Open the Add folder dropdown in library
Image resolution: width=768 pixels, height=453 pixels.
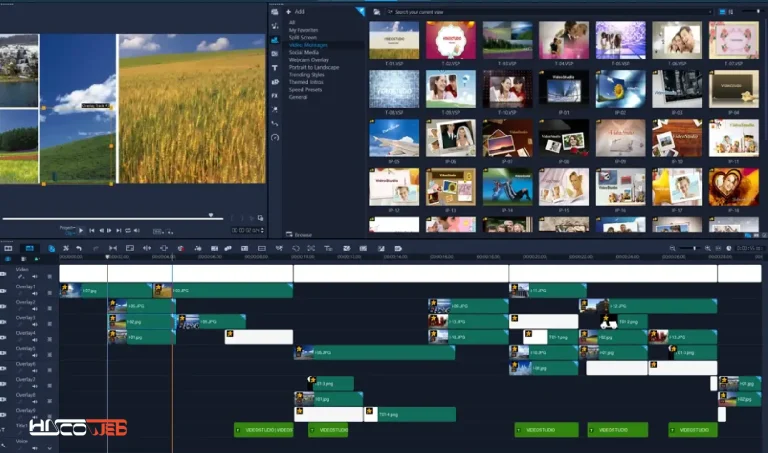pos(296,12)
